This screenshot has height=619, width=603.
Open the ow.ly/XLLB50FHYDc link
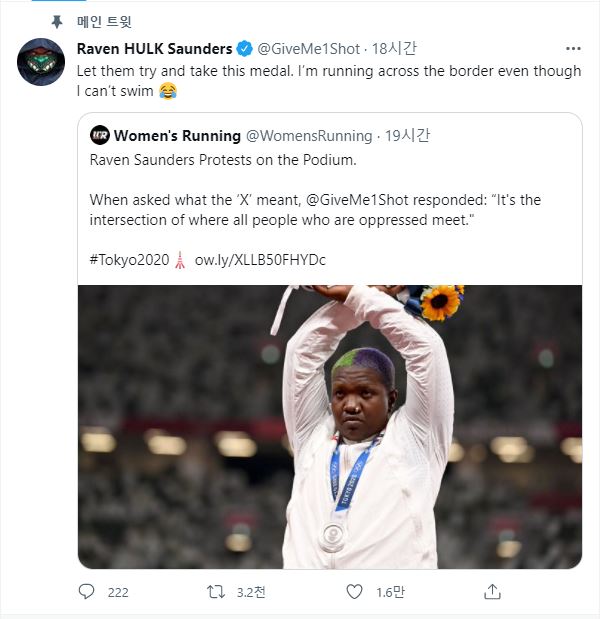260,260
